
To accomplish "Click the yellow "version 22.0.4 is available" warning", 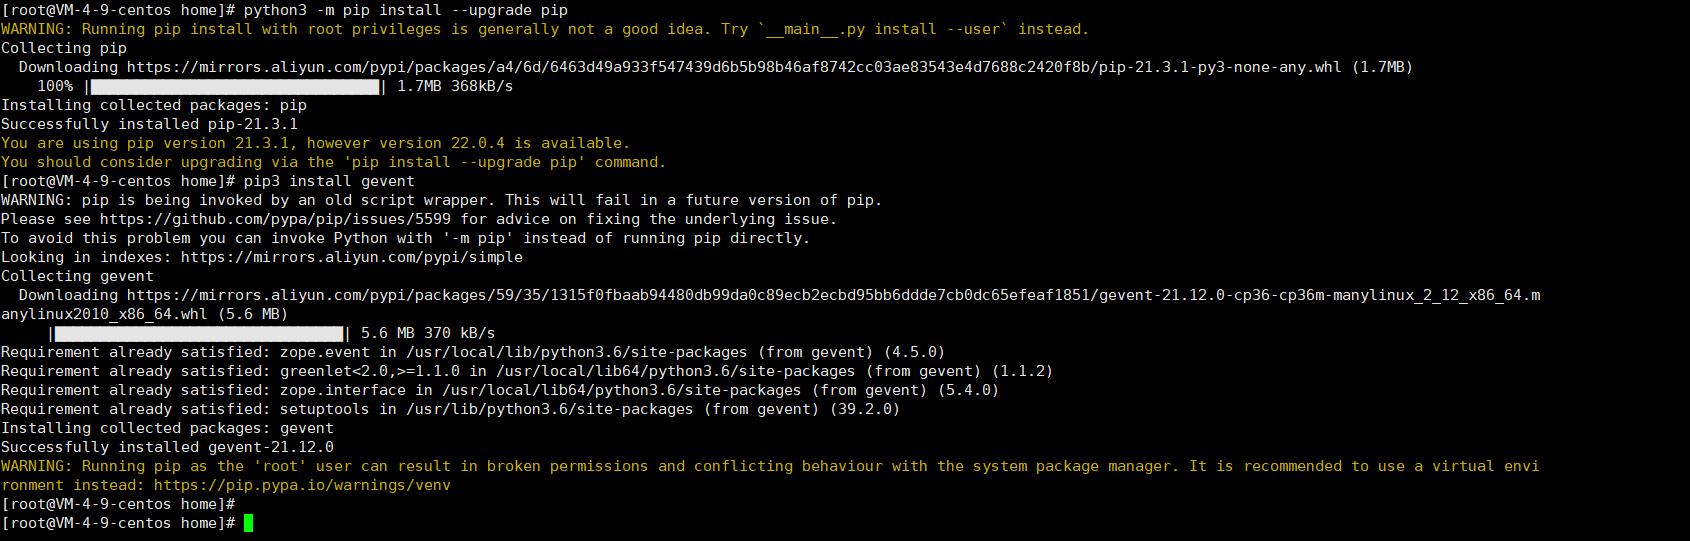I will coord(315,143).
